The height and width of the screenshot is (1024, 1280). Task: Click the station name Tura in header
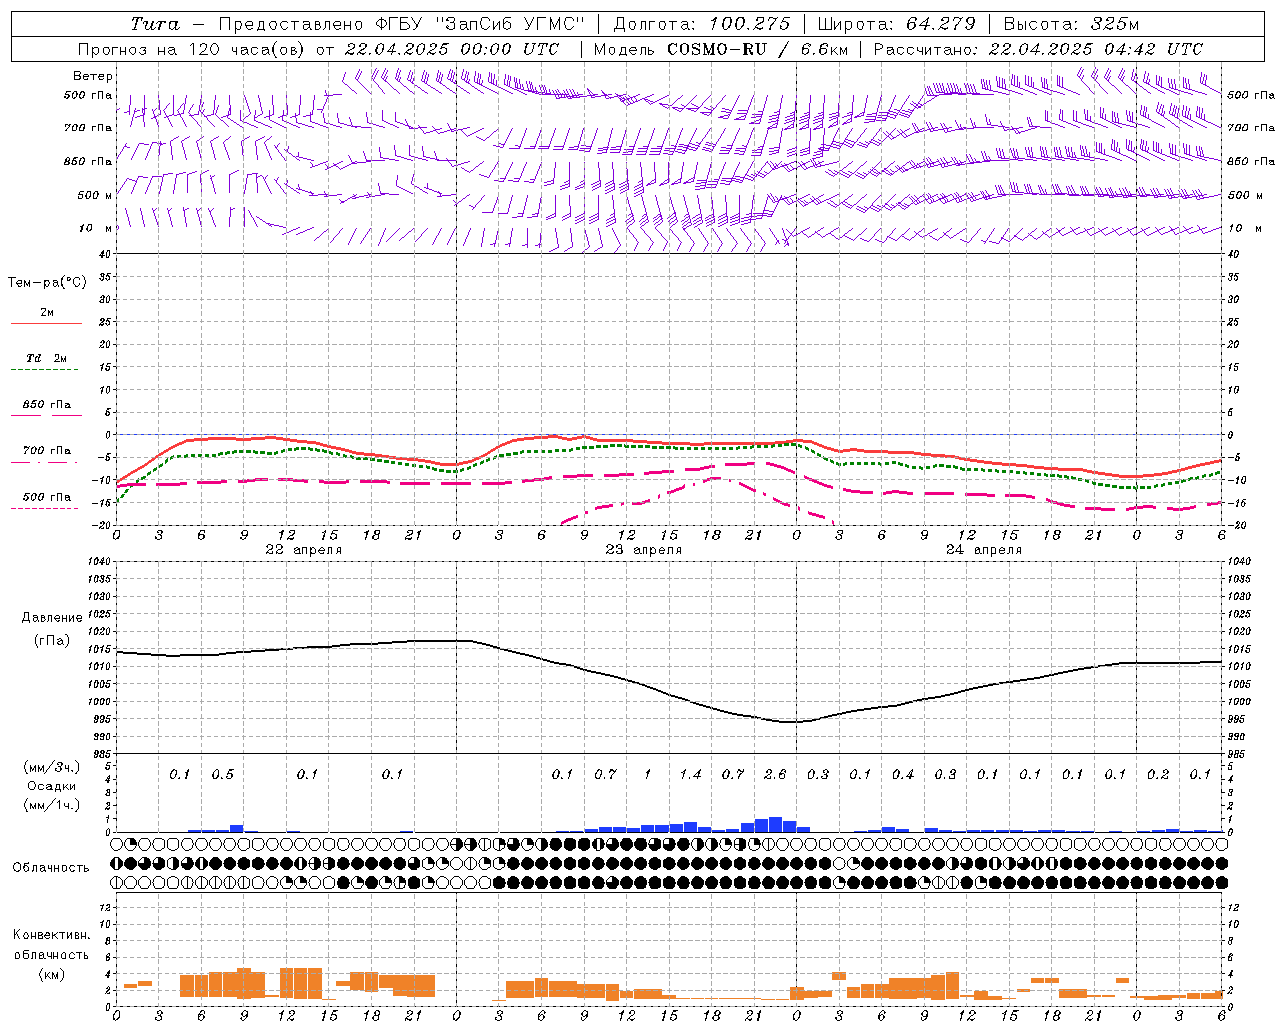(155, 24)
